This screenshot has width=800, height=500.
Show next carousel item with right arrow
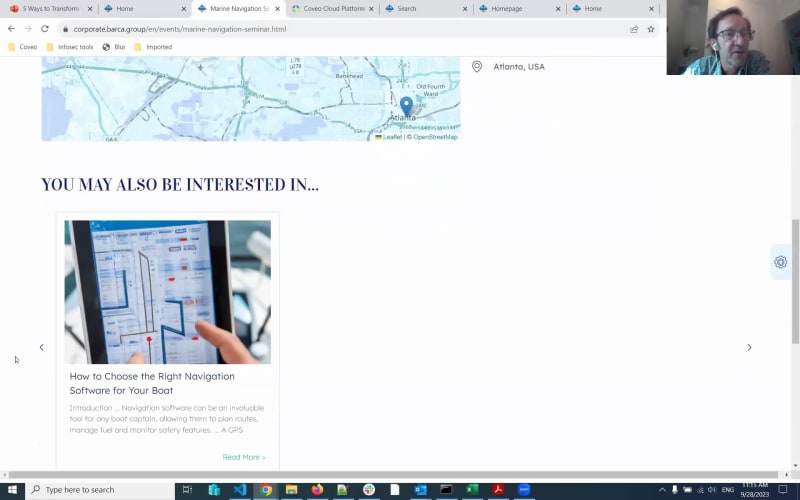click(749, 347)
